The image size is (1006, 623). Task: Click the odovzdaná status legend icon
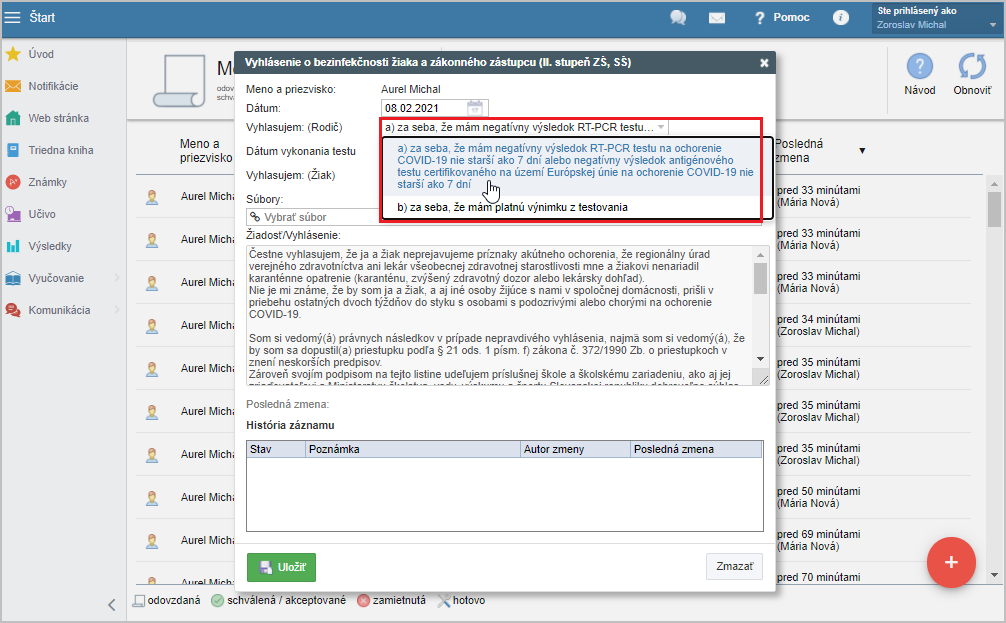139,601
